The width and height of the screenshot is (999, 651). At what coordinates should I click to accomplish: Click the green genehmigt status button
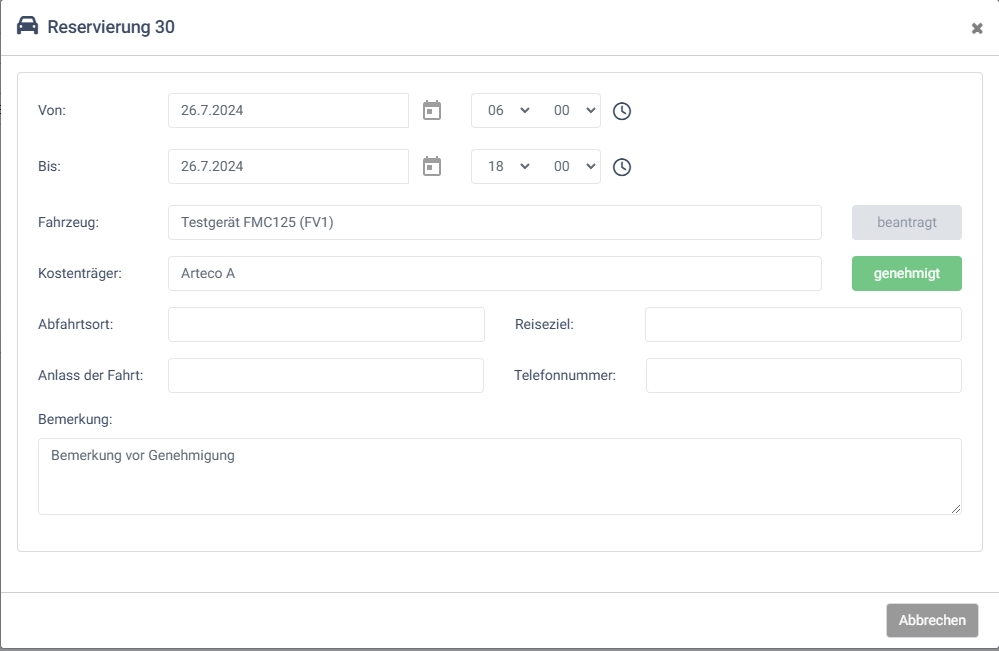pos(906,273)
